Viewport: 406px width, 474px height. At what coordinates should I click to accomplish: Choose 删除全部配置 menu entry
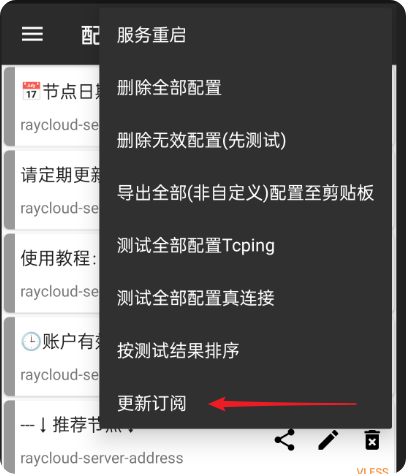(x=245, y=88)
